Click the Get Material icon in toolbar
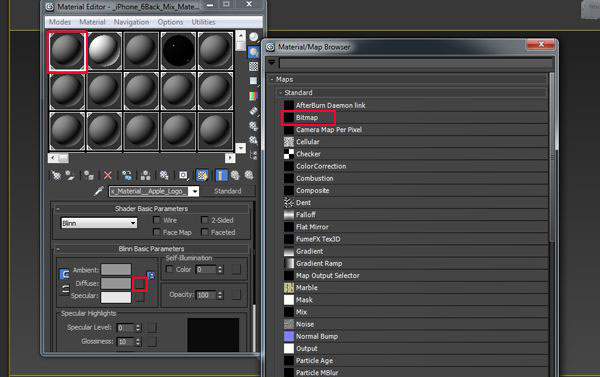This screenshot has width=600, height=377. tap(56, 175)
